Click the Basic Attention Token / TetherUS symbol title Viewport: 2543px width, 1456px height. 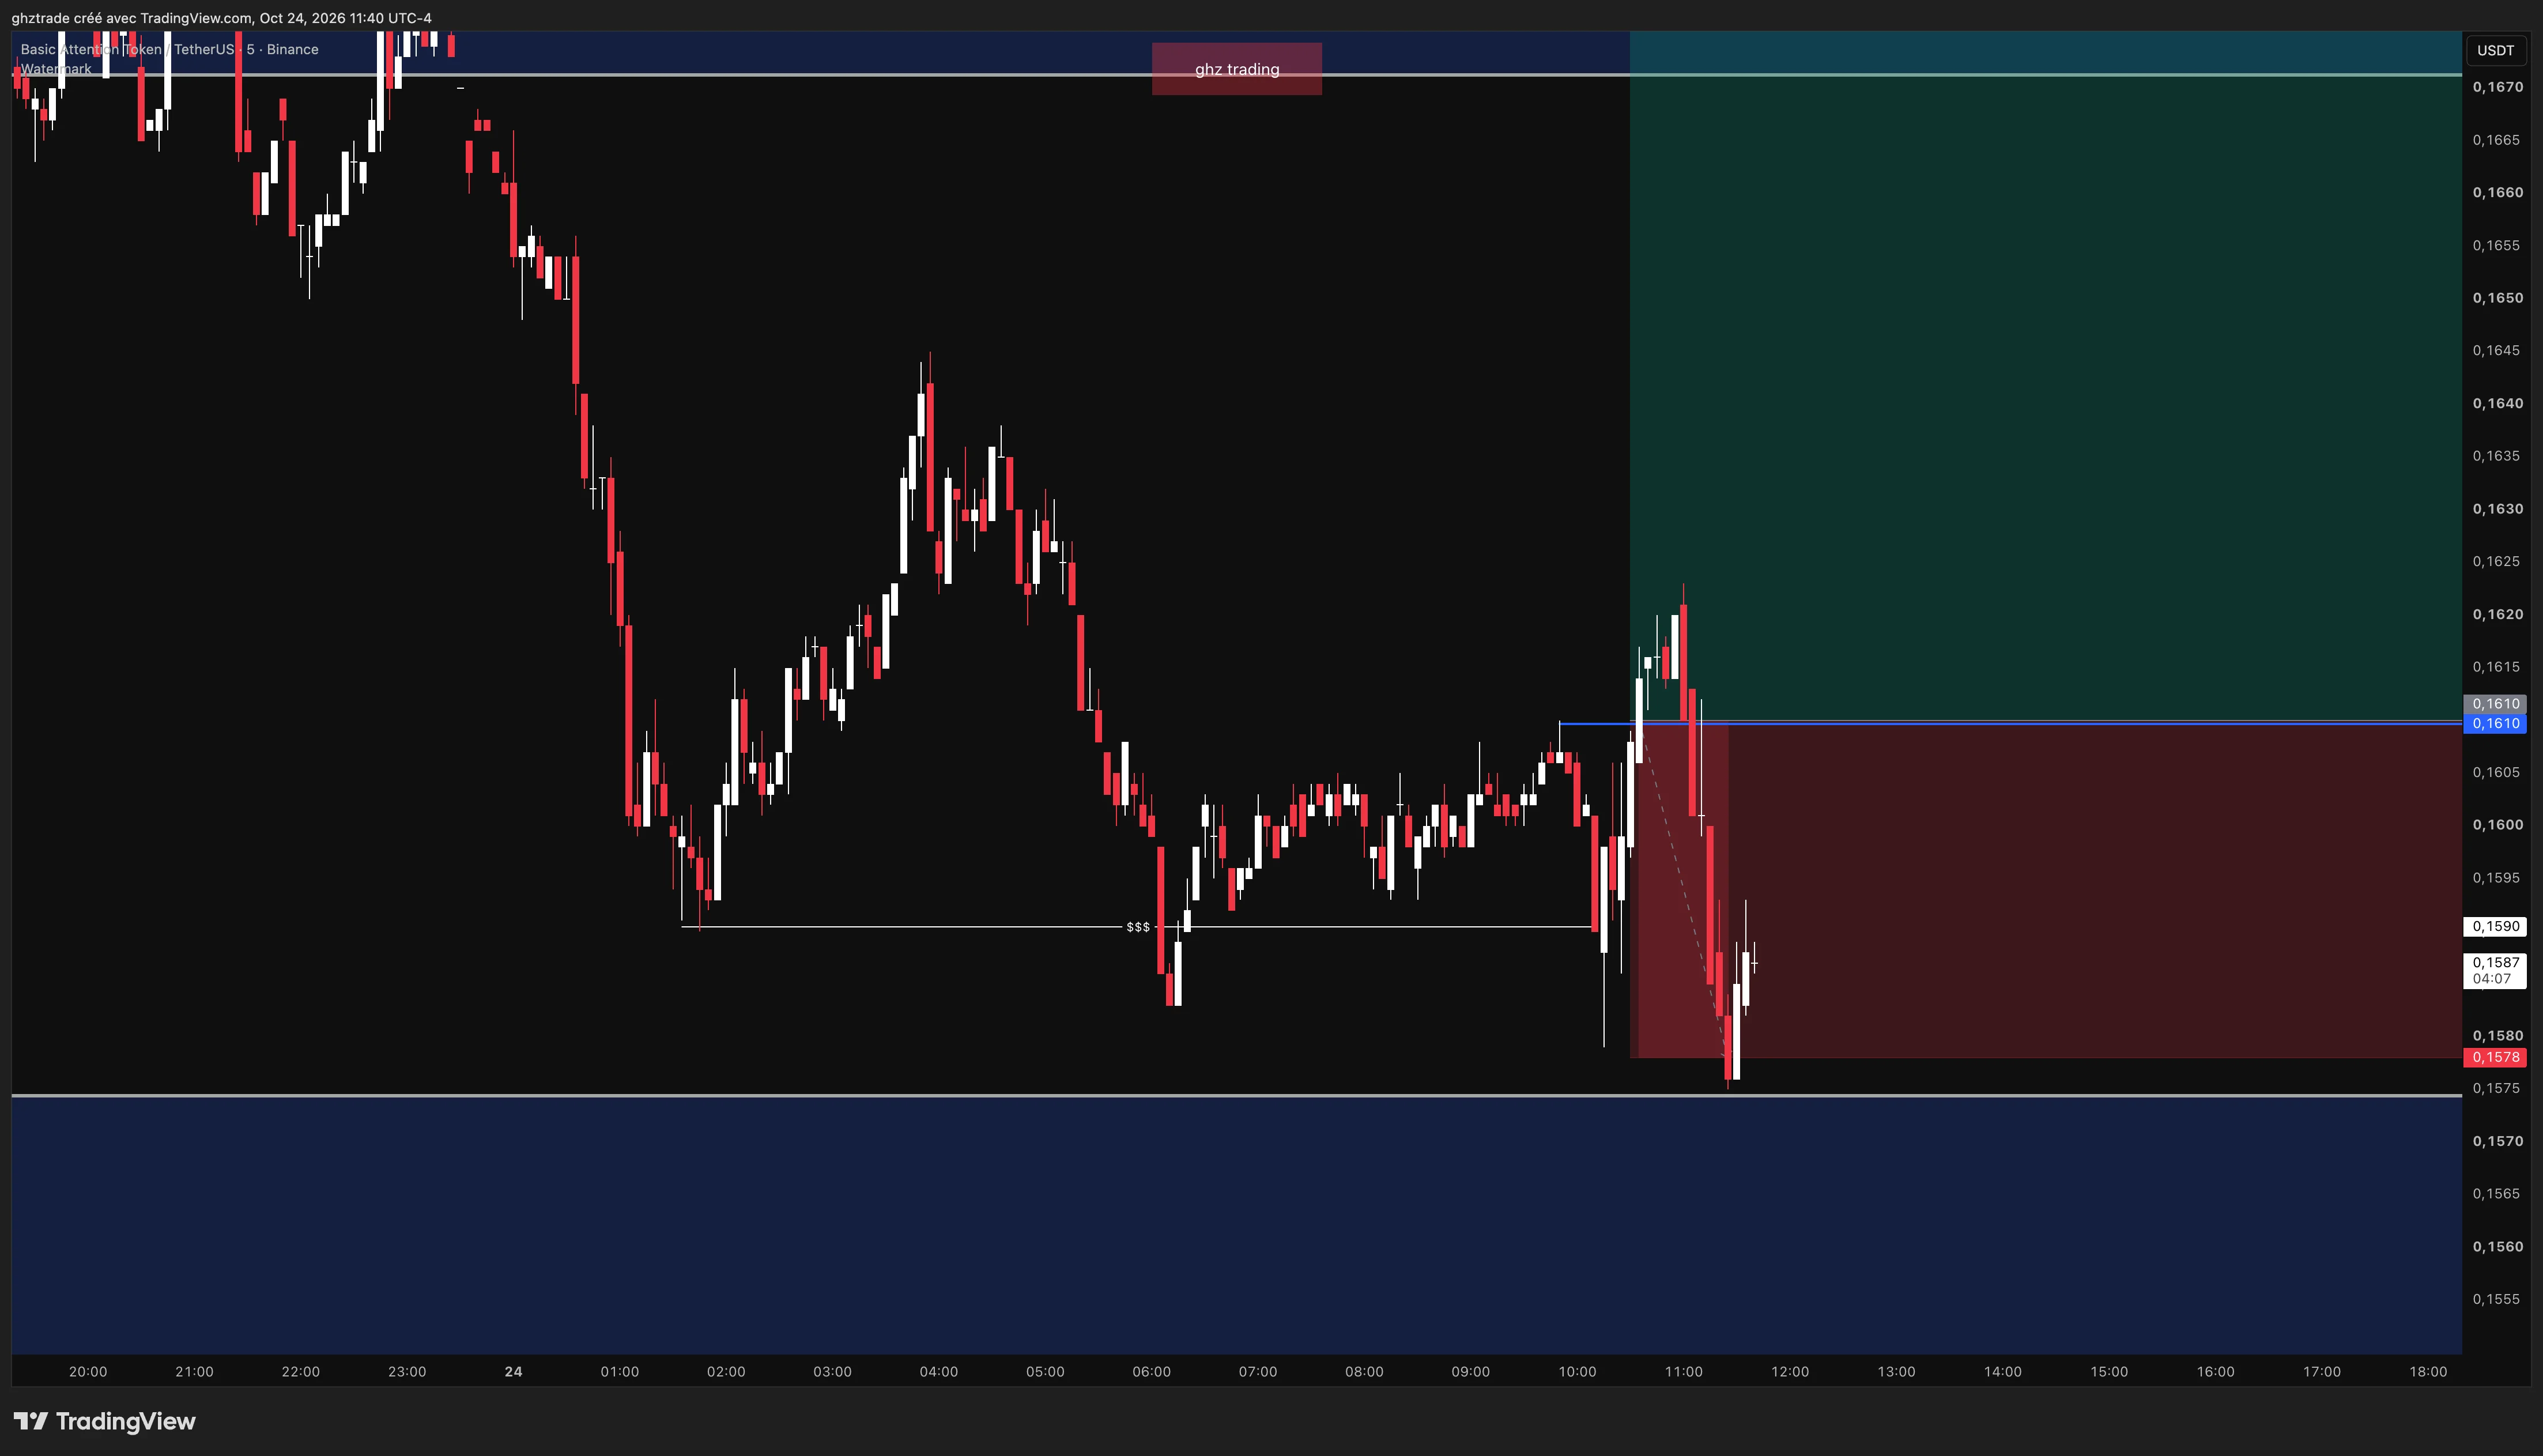(169, 49)
